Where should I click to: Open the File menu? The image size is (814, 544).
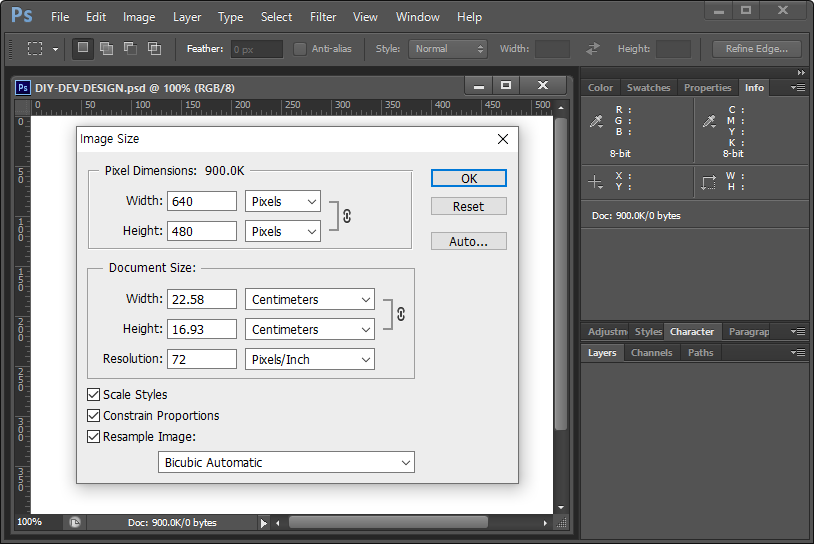tap(60, 17)
